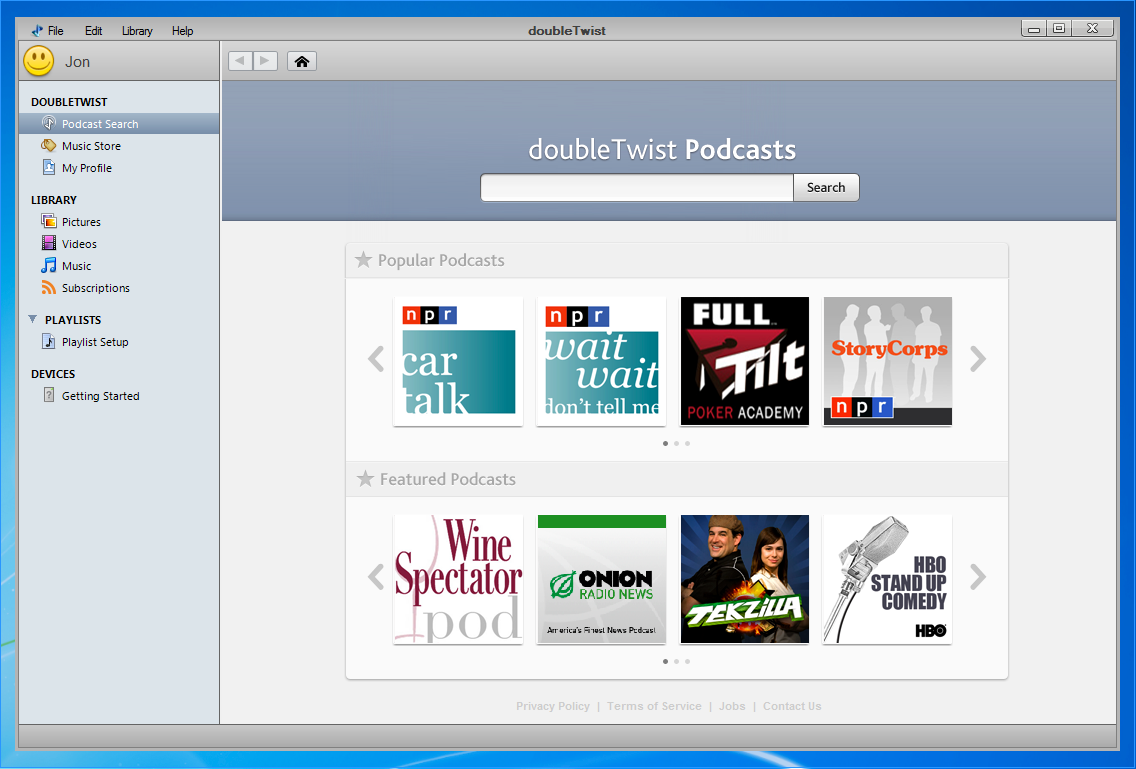Minimize the doubleTwist window
Screen dimensions: 1136x769
[x=1034, y=28]
